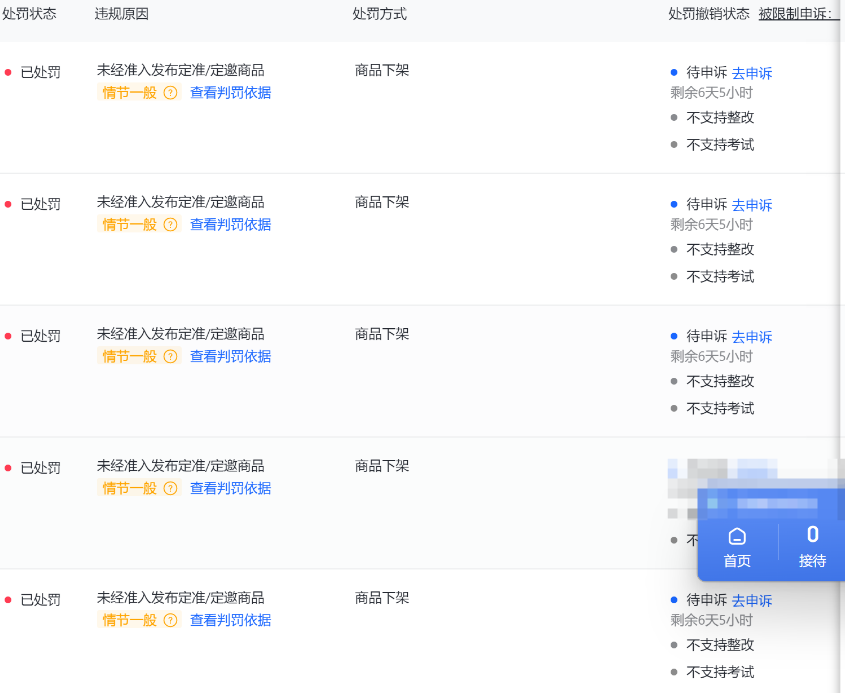Start appeal via 去申诉 in third row
845x693 pixels.
752,337
